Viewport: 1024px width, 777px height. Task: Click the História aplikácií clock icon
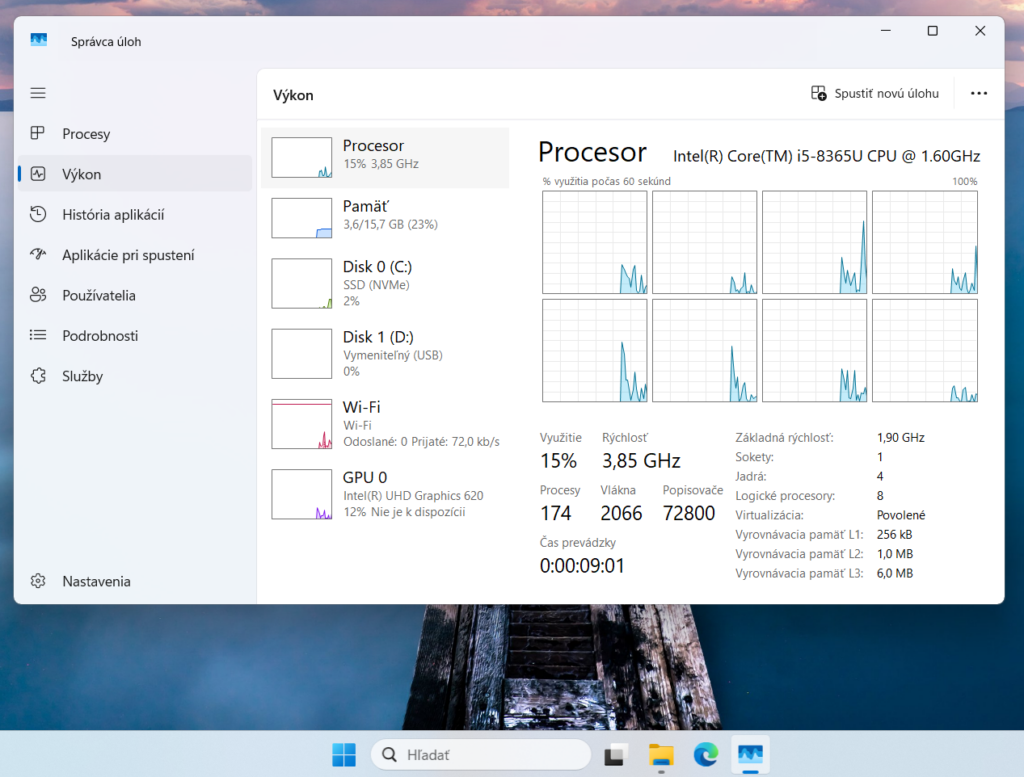pyautogui.click(x=38, y=214)
